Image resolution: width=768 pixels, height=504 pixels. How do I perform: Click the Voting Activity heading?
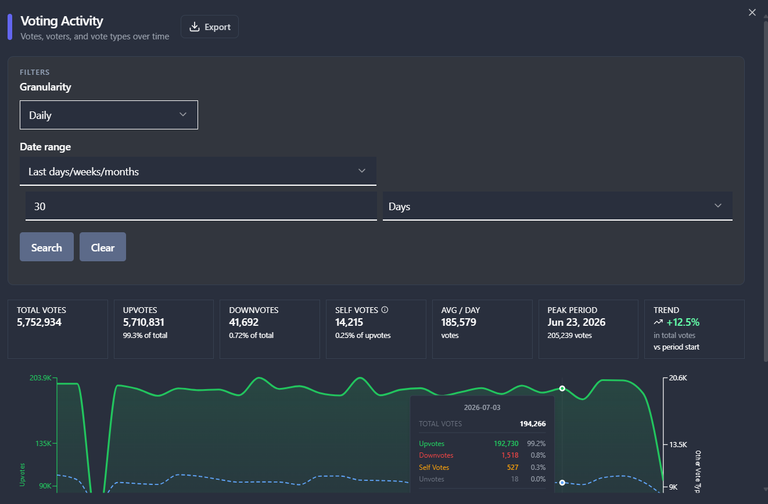62,21
